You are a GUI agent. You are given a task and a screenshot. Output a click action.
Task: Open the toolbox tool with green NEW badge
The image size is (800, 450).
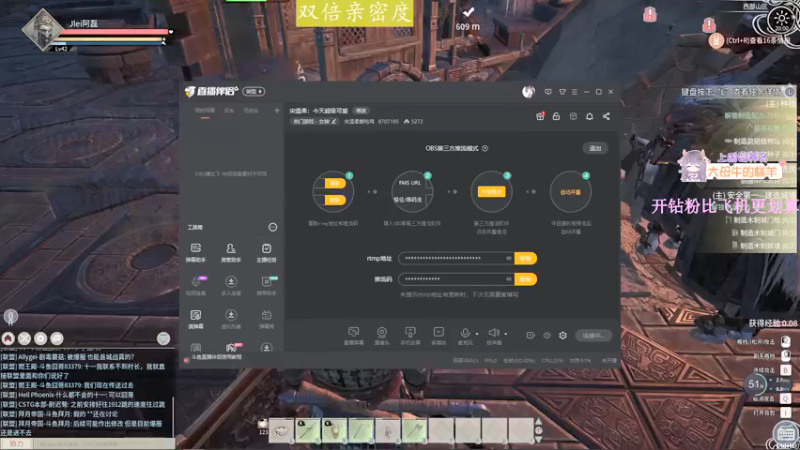(267, 286)
